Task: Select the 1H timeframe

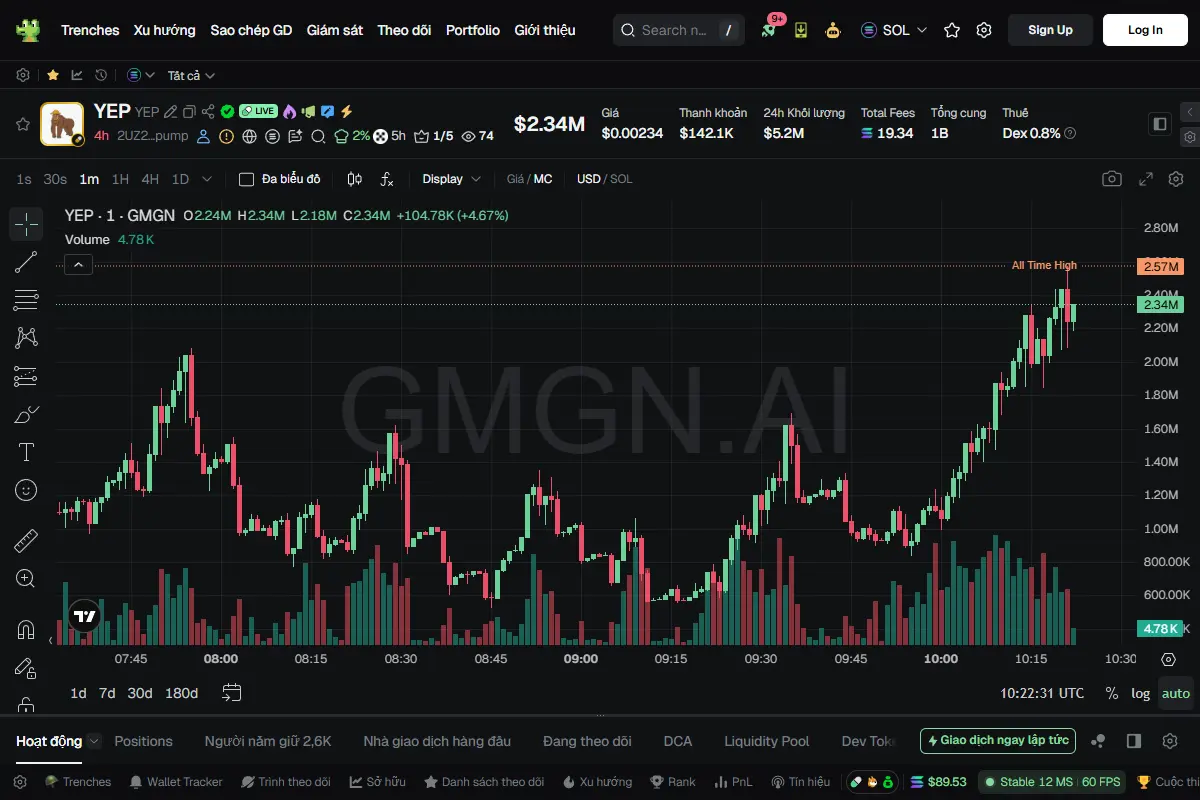Action: 120,179
